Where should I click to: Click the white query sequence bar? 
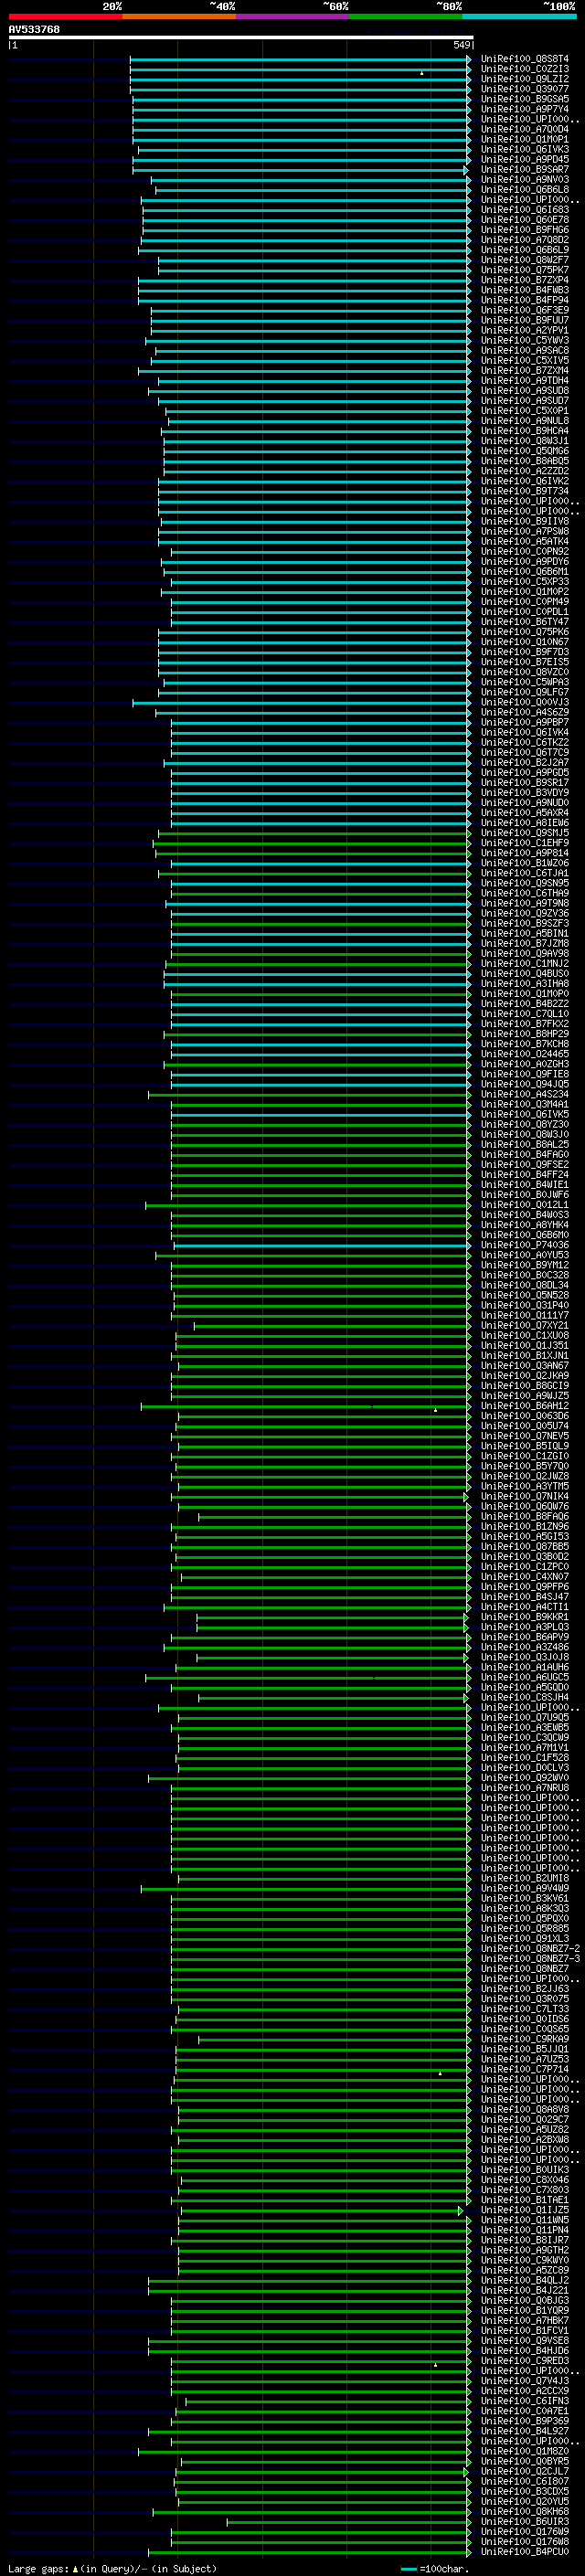(240, 37)
